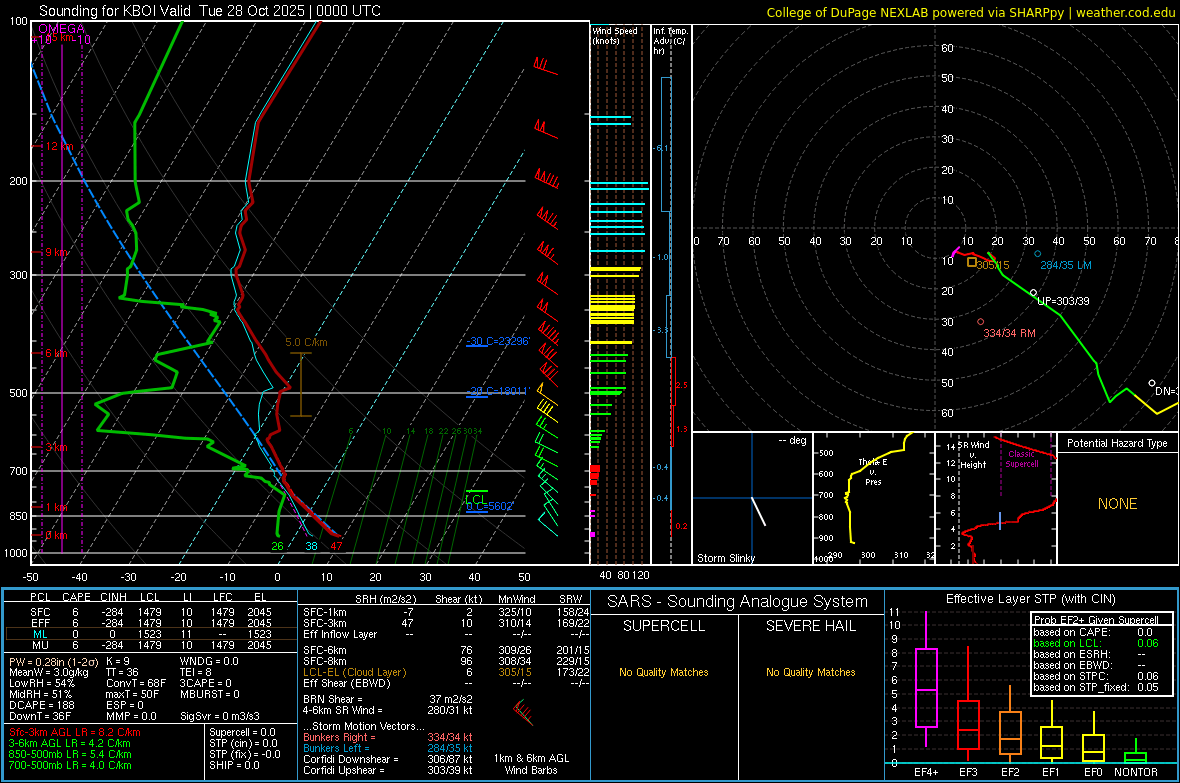Click the Bunkers Left mover circle on hodograph
1180x783 pixels.
(1038, 254)
